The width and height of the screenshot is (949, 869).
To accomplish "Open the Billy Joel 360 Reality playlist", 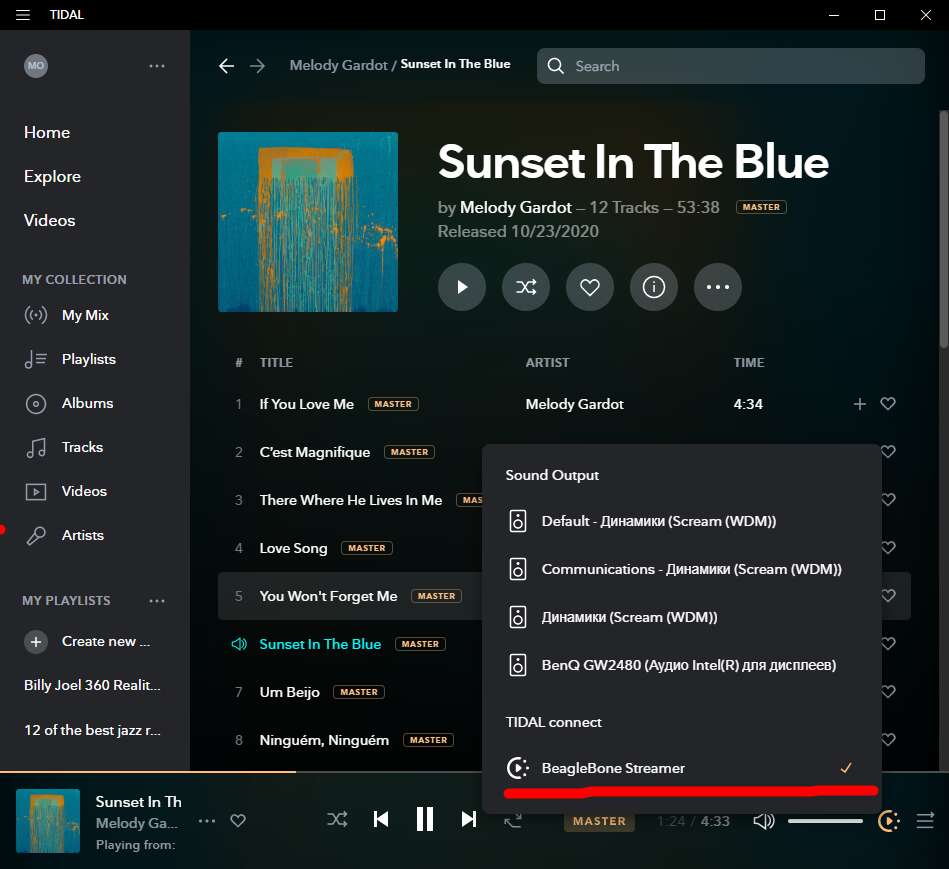I will click(x=92, y=685).
